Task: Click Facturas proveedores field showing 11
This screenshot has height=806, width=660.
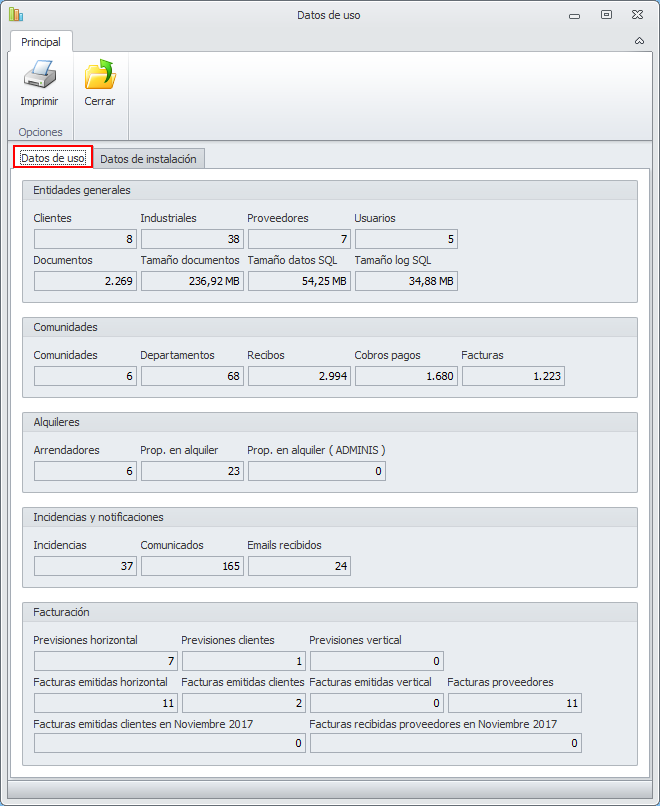Action: (x=515, y=703)
